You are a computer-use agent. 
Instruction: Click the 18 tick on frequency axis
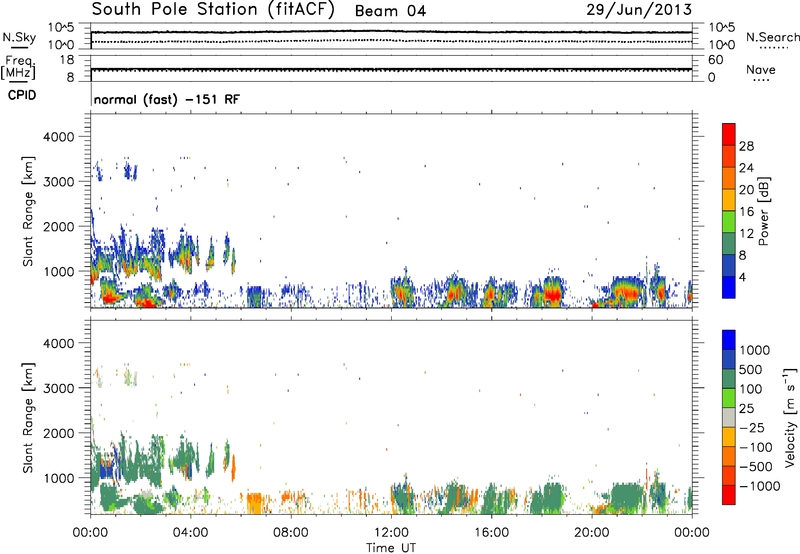[67, 60]
